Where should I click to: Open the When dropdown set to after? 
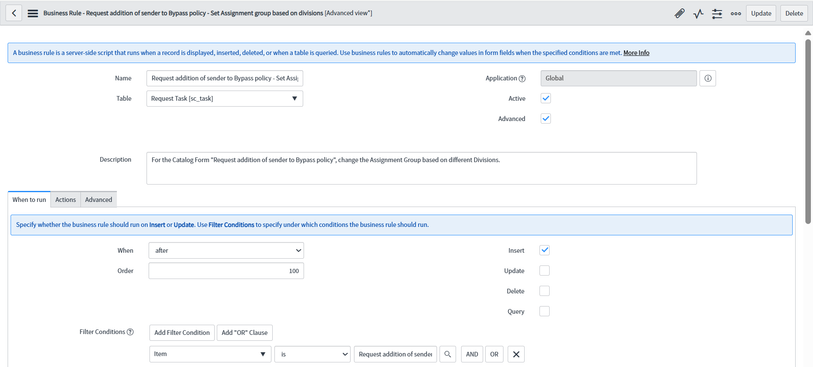(226, 250)
